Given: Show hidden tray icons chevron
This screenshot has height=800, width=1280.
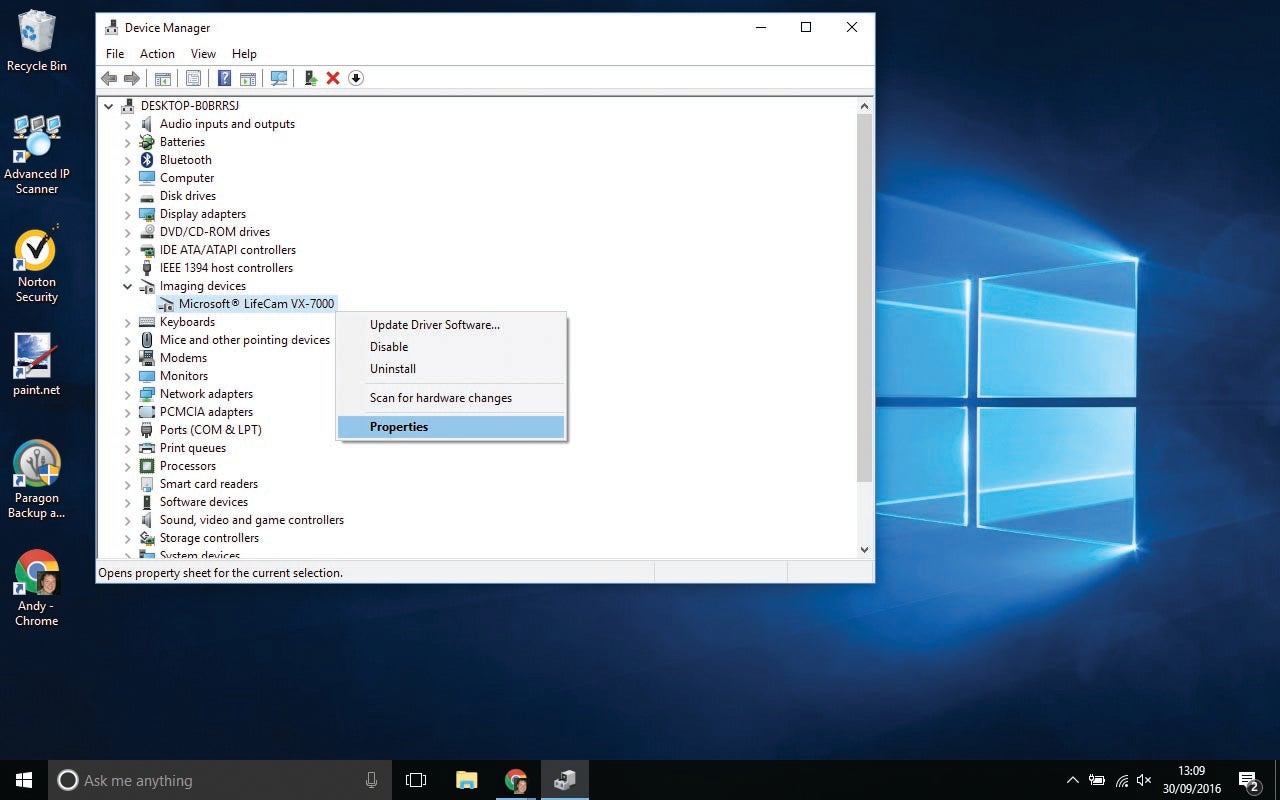Looking at the screenshot, I should pos(1073,780).
